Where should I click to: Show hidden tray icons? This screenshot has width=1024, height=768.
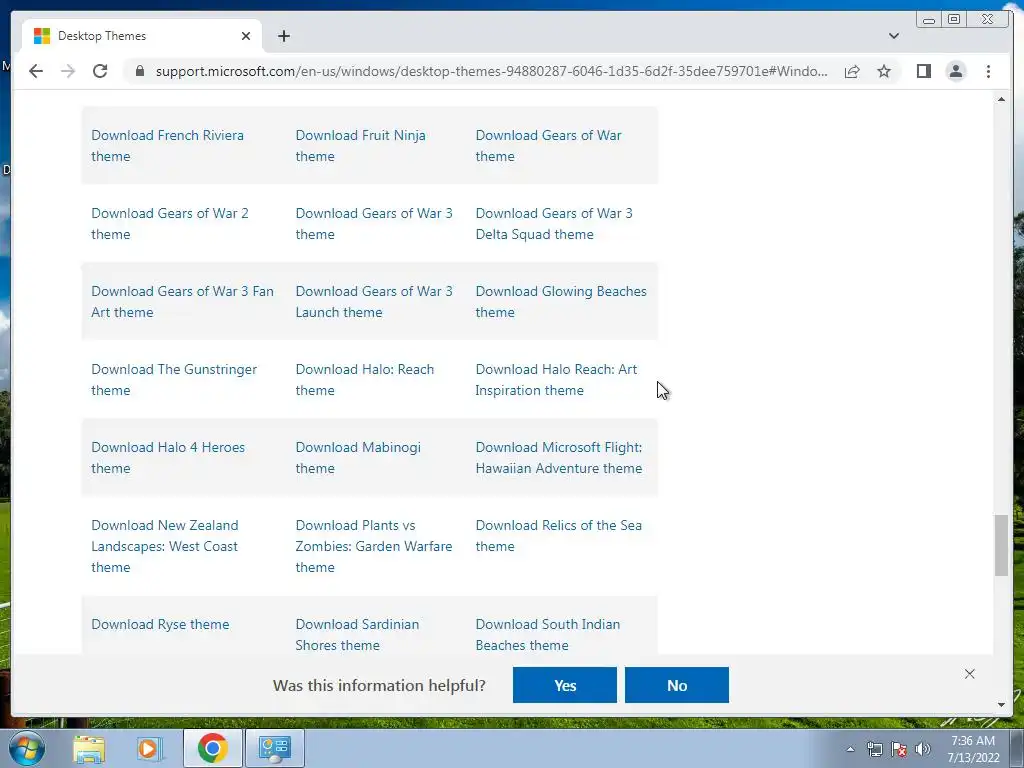coord(850,749)
